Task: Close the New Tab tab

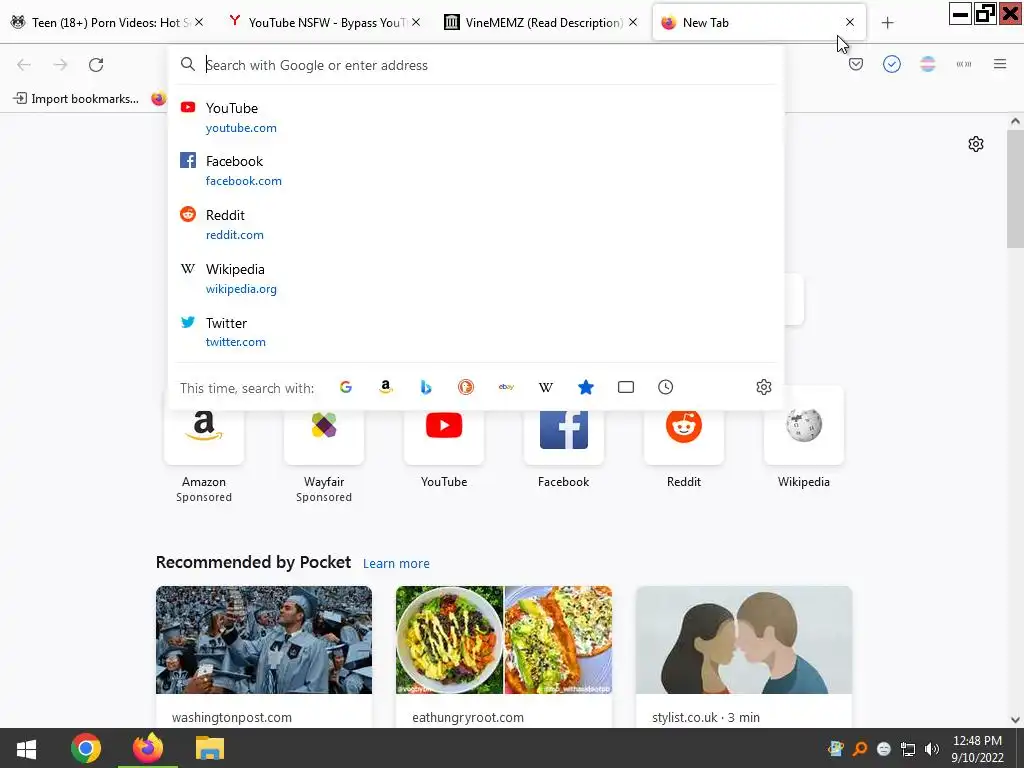Action: tap(850, 22)
